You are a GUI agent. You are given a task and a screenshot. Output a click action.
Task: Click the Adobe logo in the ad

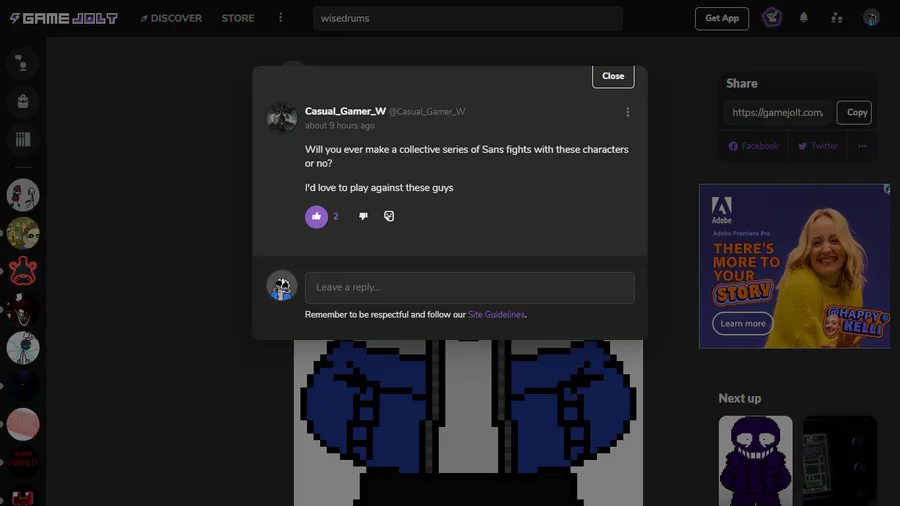[721, 210]
